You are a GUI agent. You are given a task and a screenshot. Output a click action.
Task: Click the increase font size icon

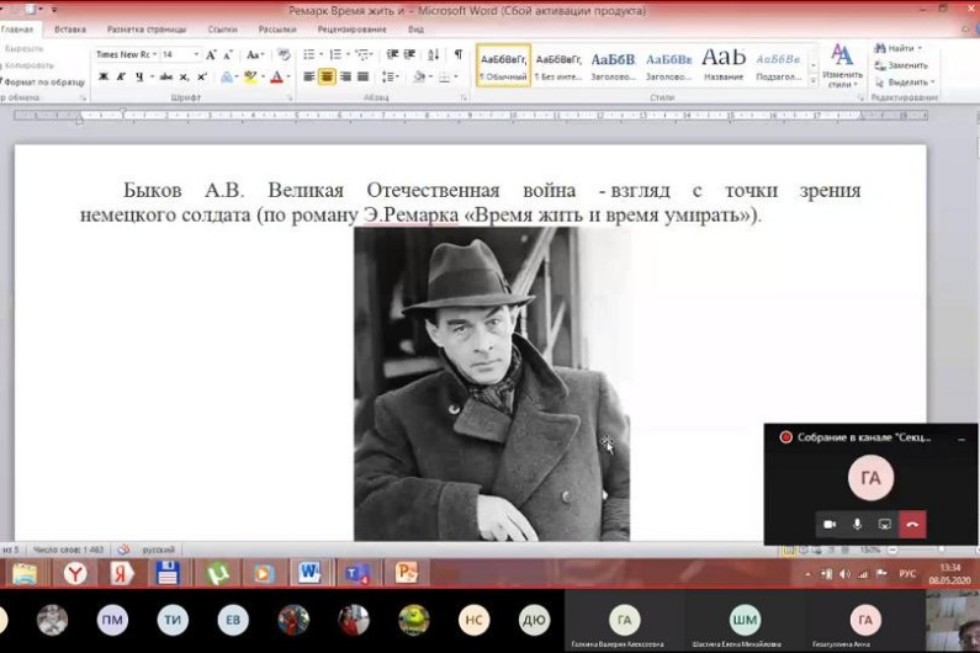point(213,55)
